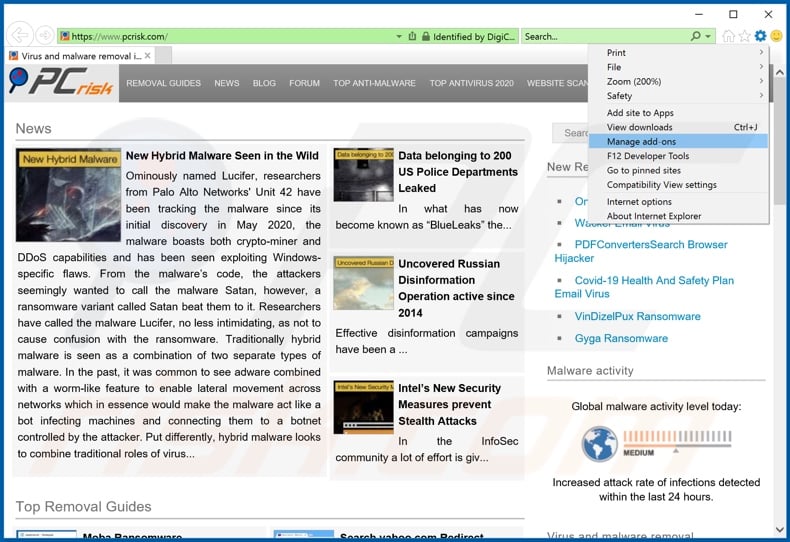Click the browser Back arrow button
Screen dimensions: 790x542
click(20, 35)
